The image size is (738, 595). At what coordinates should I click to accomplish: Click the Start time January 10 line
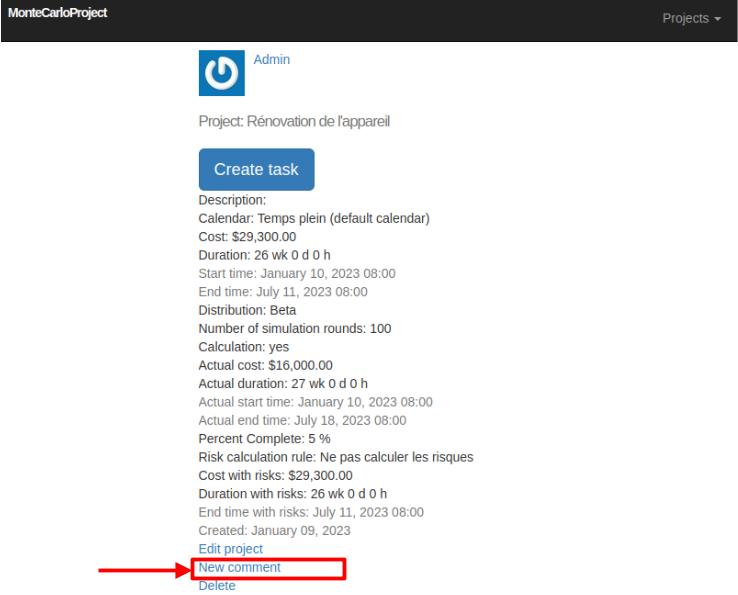pos(296,273)
